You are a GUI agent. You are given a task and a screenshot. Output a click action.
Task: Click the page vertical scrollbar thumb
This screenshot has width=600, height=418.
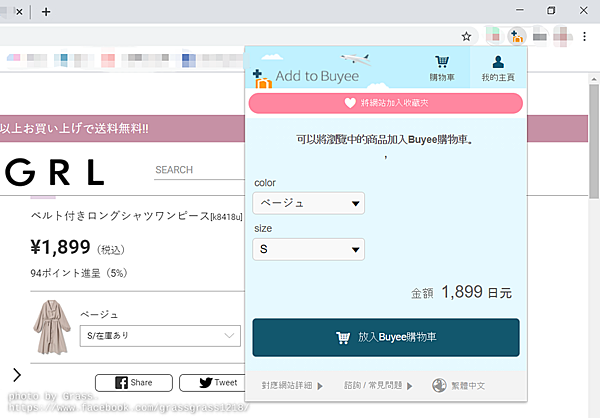click(x=594, y=141)
